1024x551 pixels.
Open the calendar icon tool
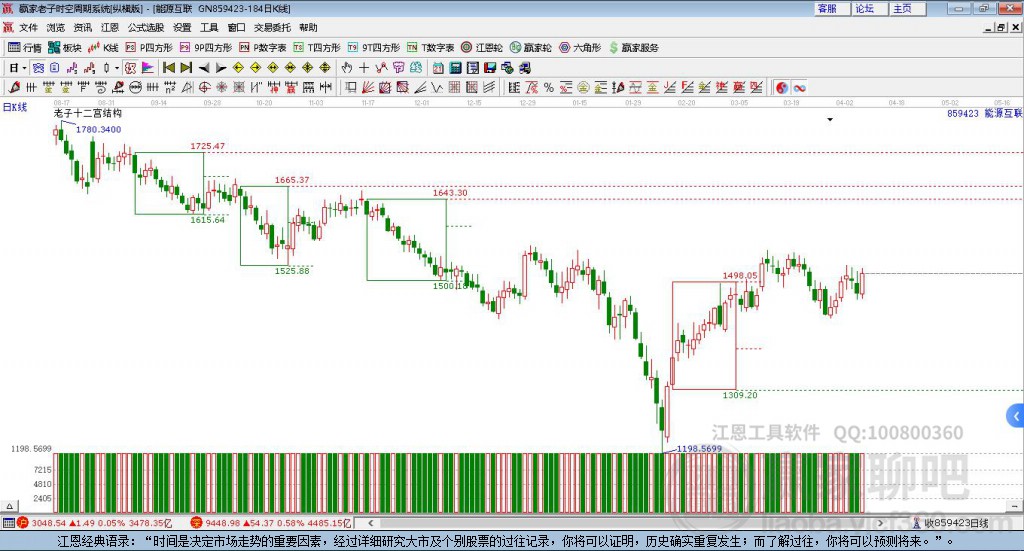pyautogui.click(x=438, y=68)
